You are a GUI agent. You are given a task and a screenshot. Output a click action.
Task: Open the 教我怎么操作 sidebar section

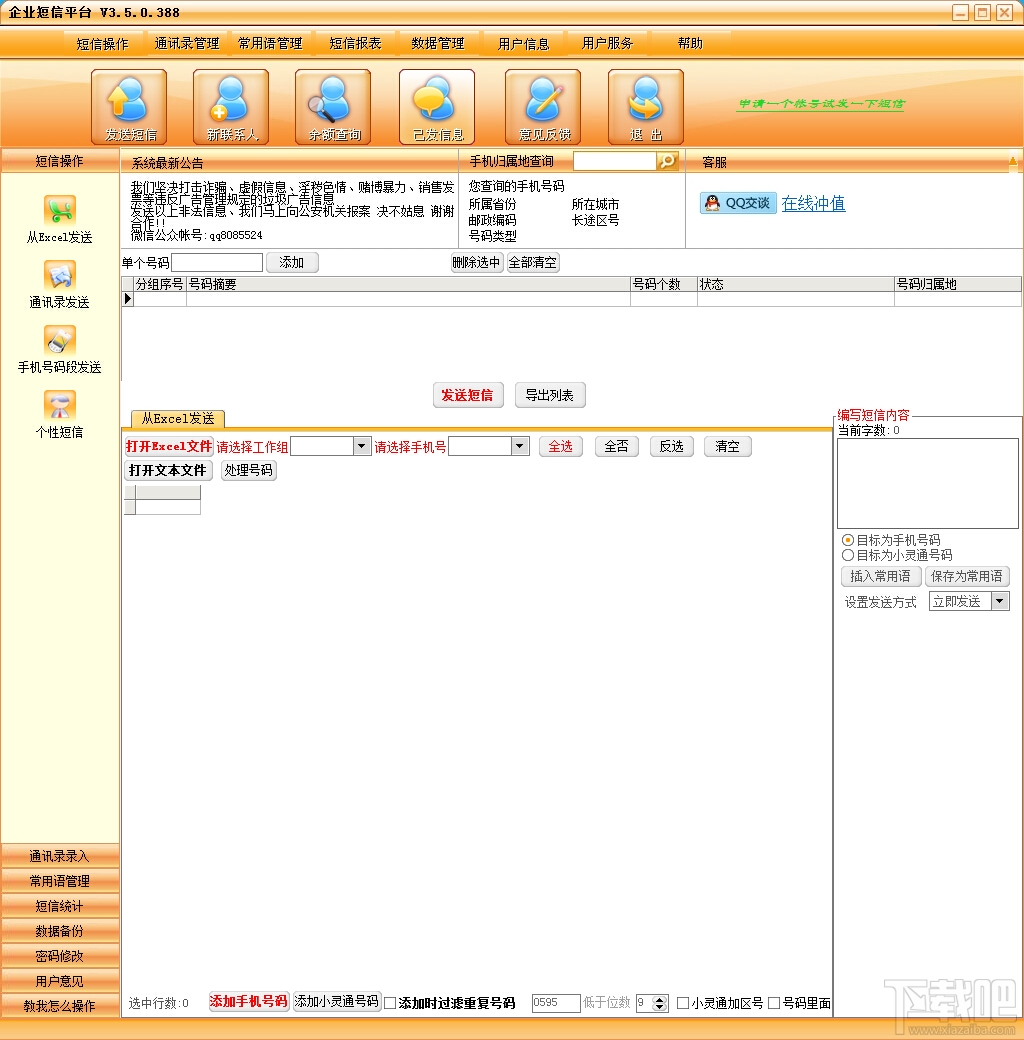(60, 1006)
